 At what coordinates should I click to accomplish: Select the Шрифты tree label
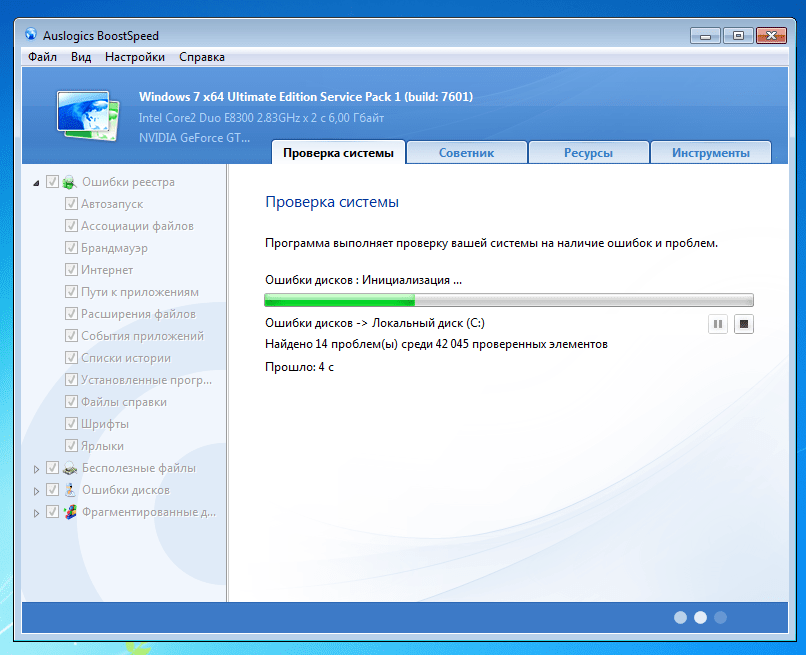click(105, 424)
